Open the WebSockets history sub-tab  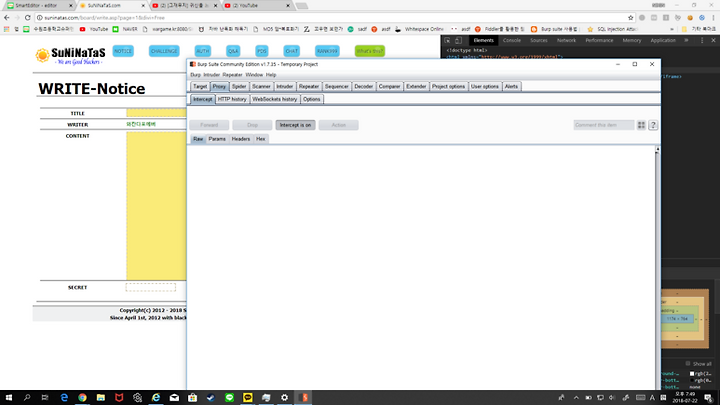point(275,99)
